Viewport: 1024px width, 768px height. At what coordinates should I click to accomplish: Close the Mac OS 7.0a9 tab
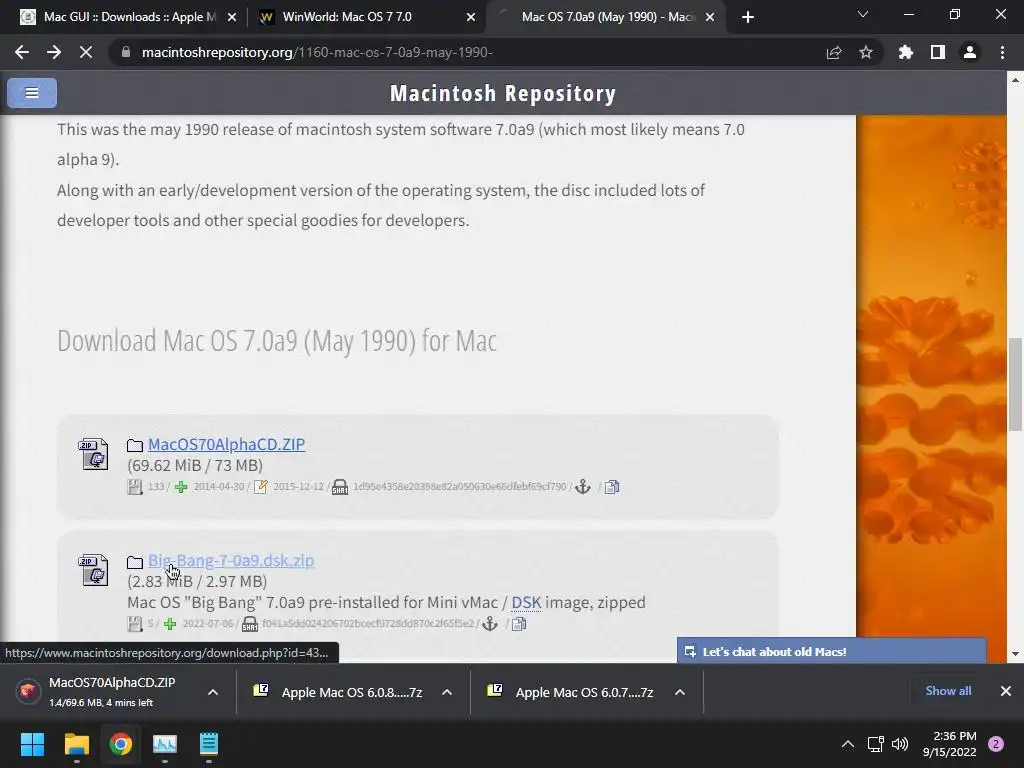coord(710,17)
